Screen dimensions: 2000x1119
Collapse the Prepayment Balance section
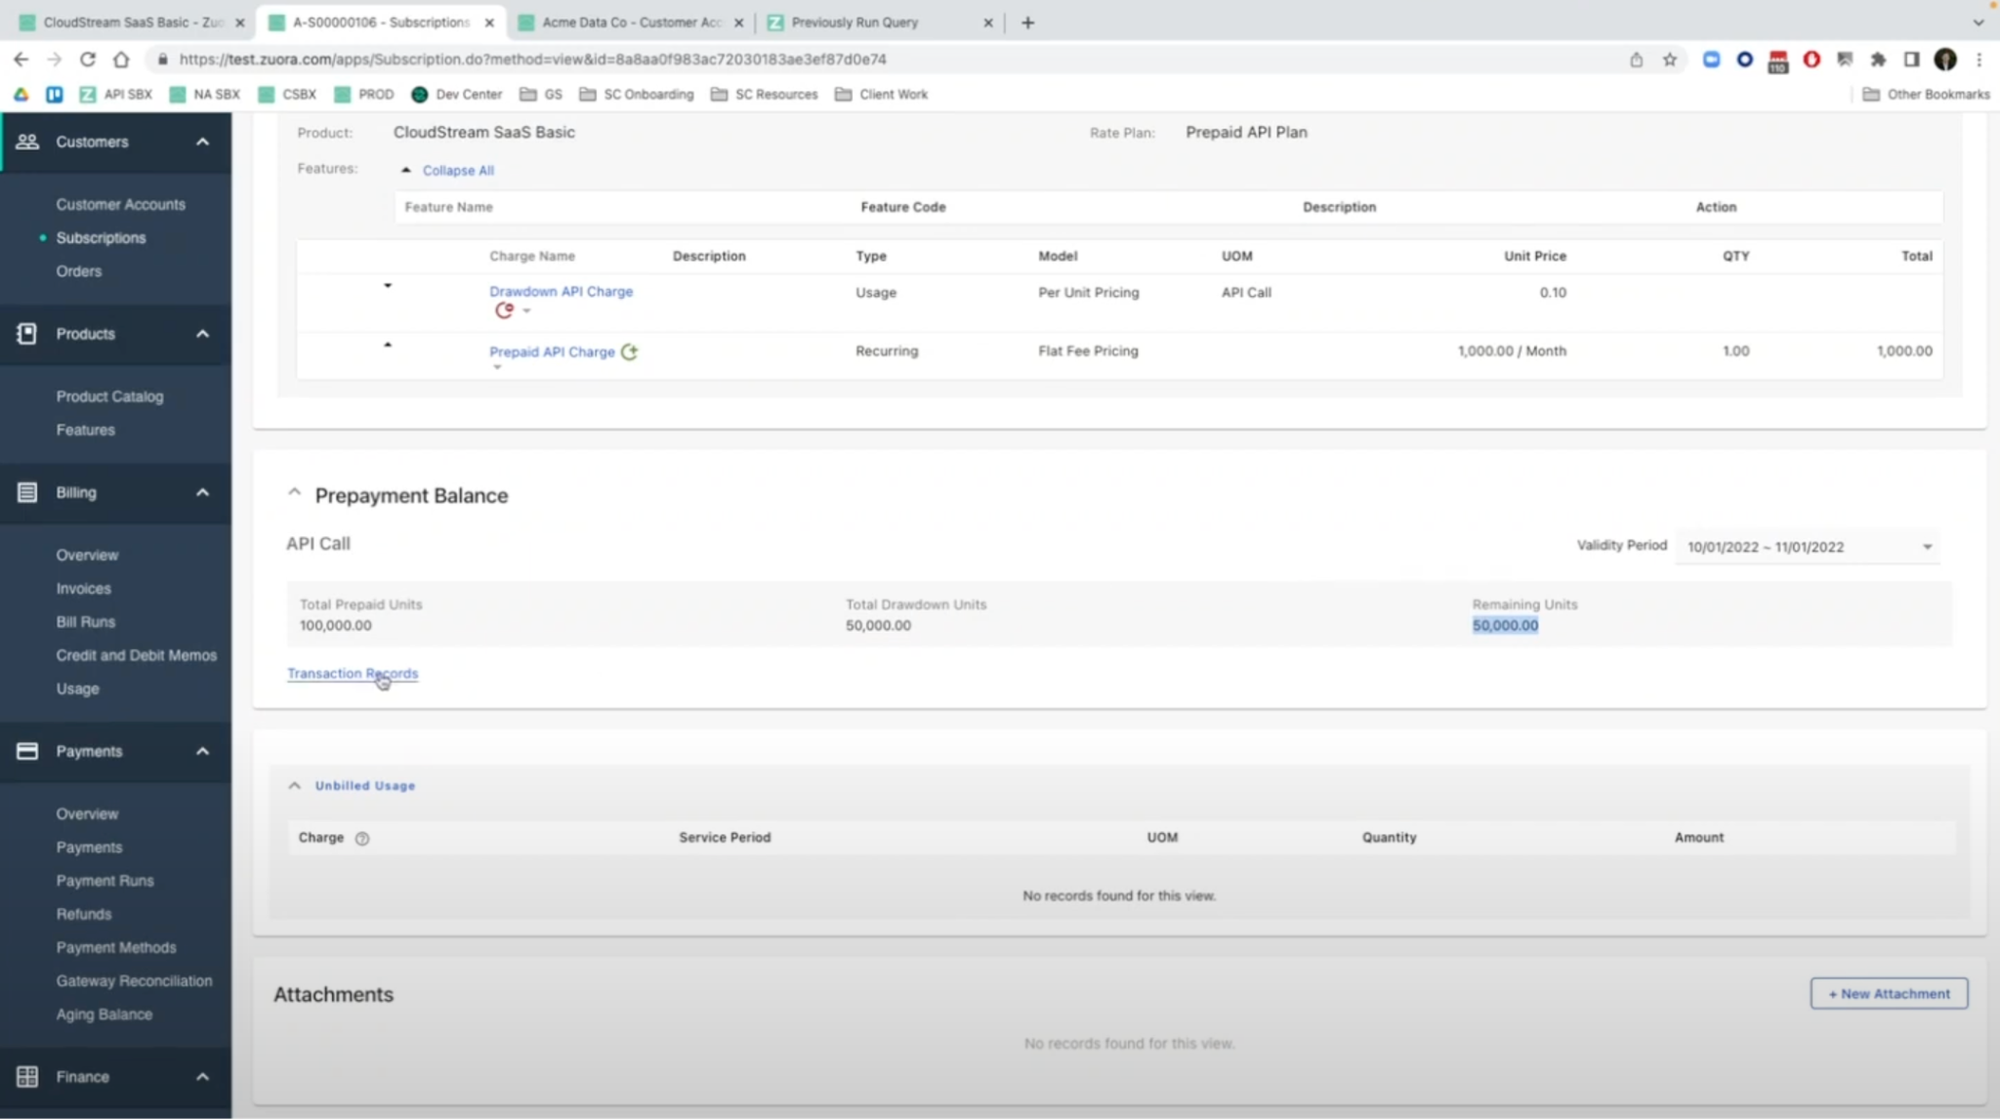(x=295, y=491)
